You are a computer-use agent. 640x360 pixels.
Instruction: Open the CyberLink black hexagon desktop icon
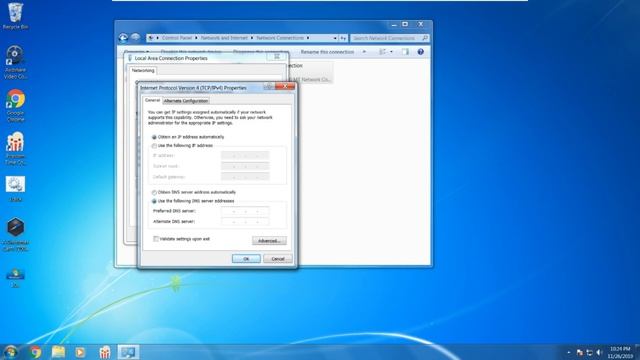(x=15, y=234)
